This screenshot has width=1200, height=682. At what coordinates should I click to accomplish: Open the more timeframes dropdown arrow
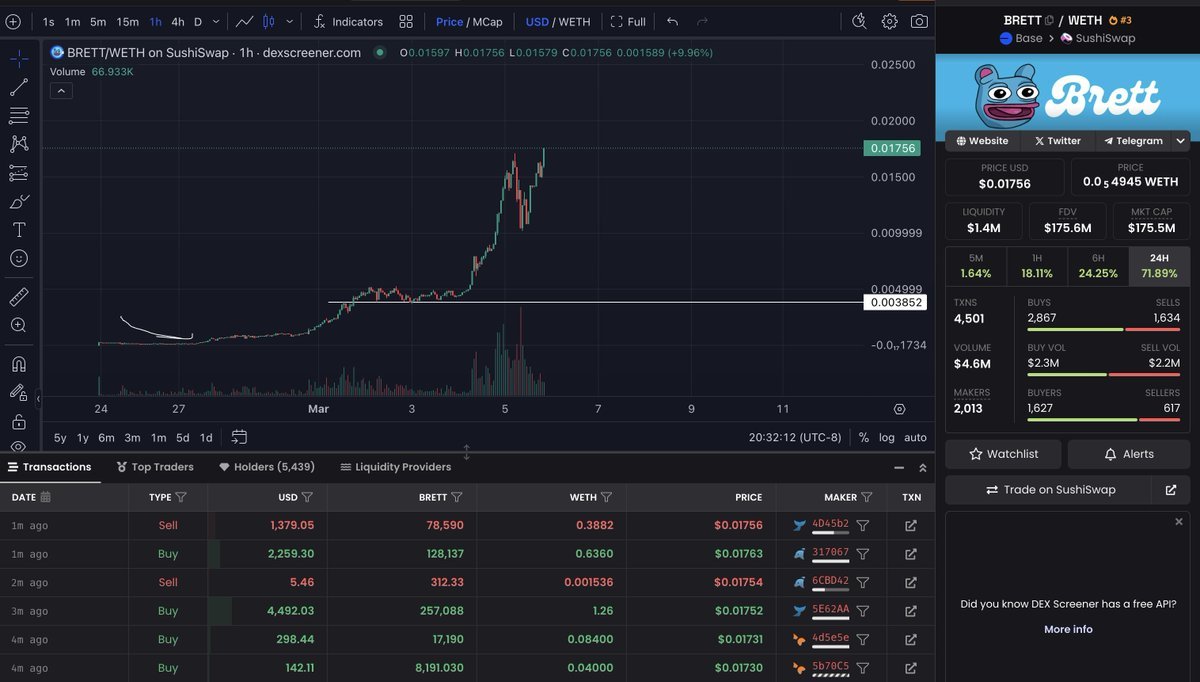pyautogui.click(x=218, y=21)
